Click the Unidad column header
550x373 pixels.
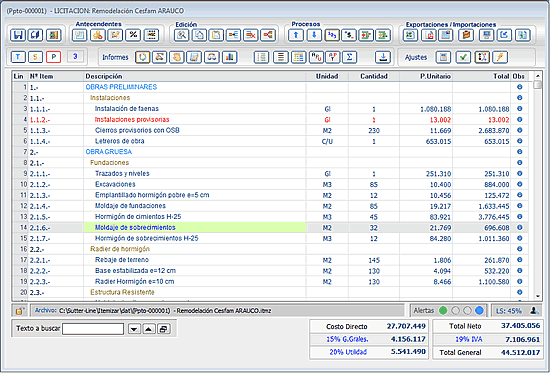click(327, 76)
